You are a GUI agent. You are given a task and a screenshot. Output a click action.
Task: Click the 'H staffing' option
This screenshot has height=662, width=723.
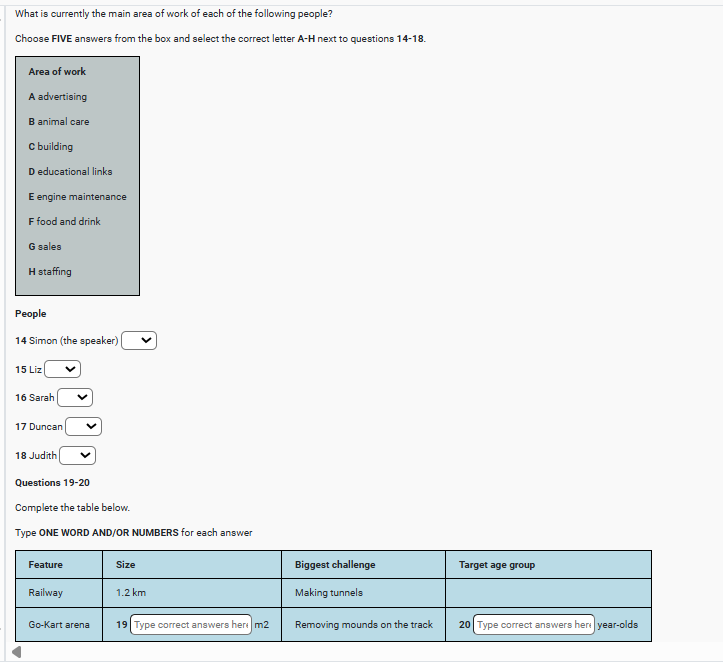point(50,272)
